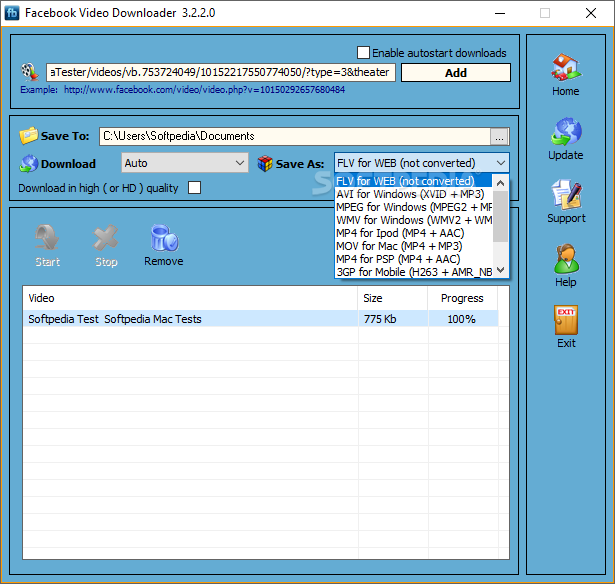Open the example facebook video link
Screen dimensions: 615x584
pos(204,90)
